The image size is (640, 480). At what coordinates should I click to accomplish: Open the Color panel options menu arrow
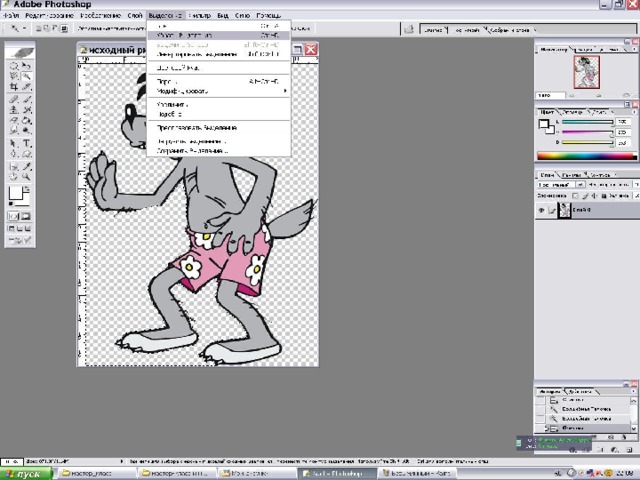point(634,111)
